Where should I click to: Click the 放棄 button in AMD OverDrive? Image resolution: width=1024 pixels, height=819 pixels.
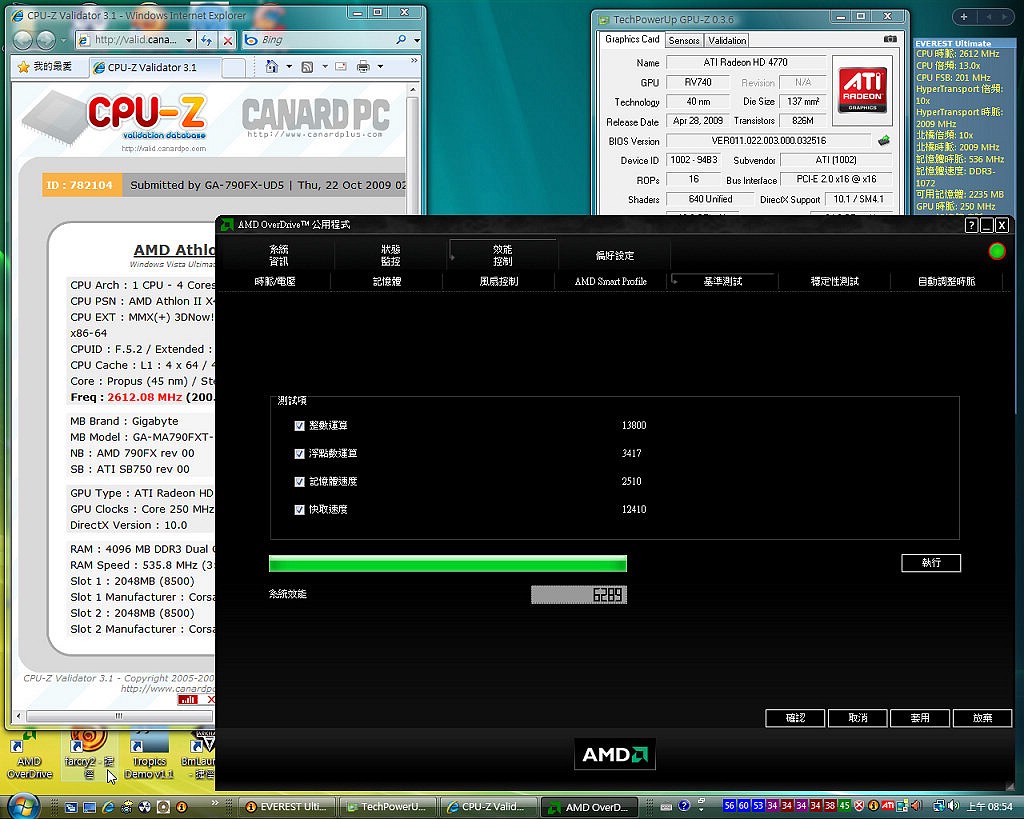tap(983, 718)
